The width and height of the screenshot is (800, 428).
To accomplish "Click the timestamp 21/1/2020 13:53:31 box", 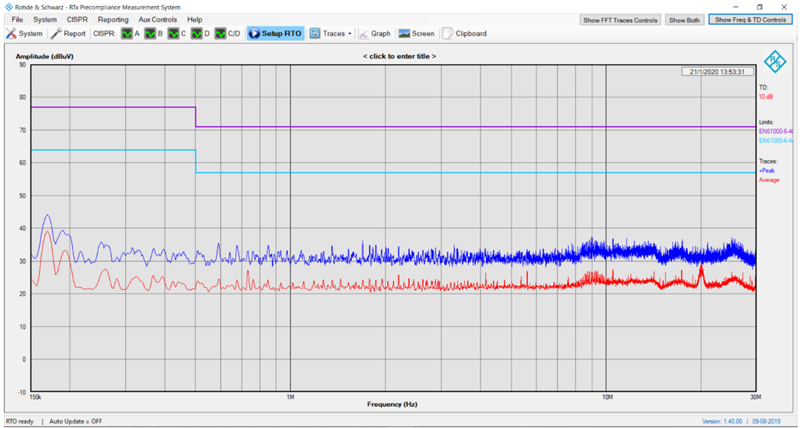I will pos(717,72).
